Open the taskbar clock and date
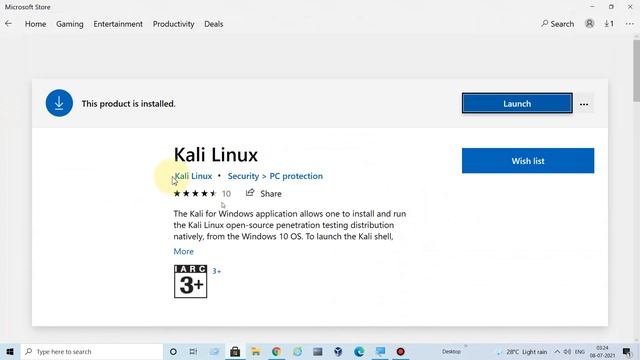The width and height of the screenshot is (640, 360). point(602,351)
